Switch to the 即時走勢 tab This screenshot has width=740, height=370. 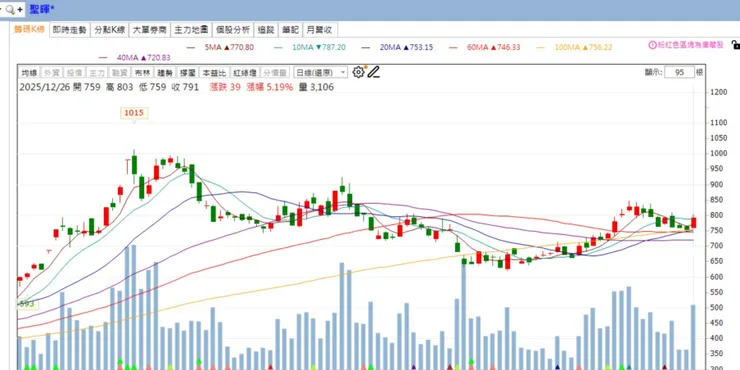(x=70, y=30)
